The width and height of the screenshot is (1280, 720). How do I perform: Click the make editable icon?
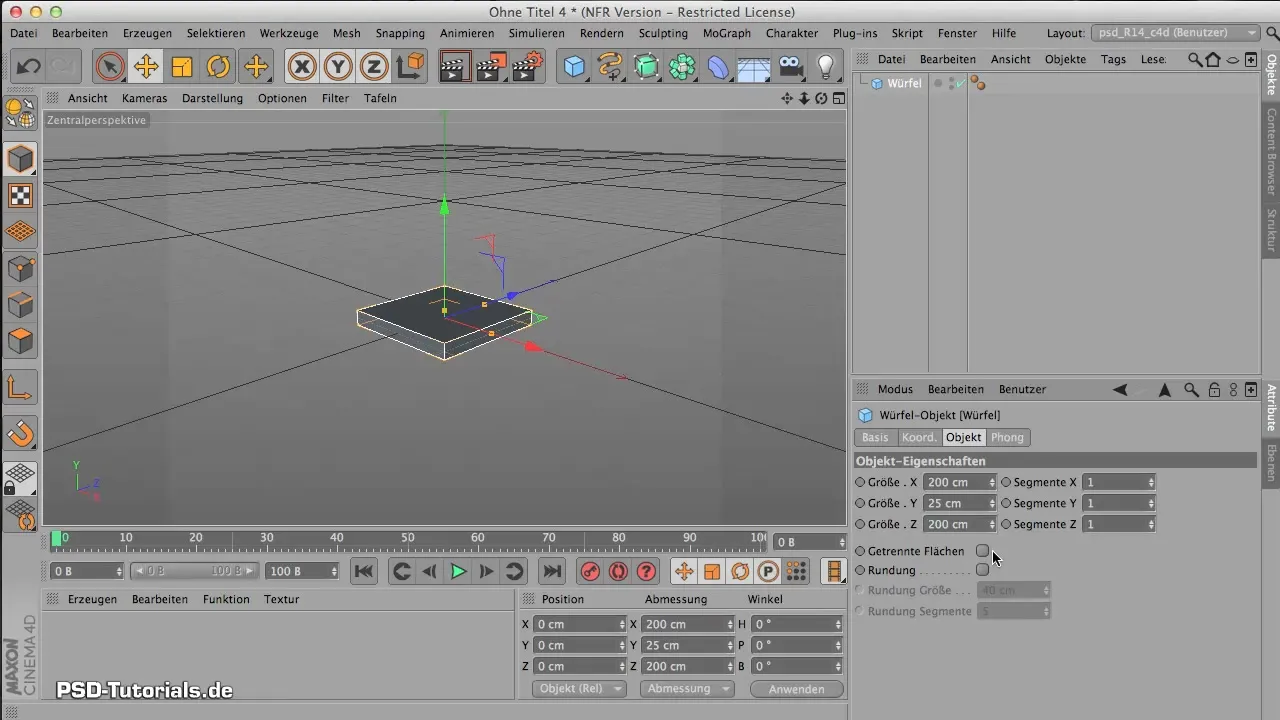click(20, 113)
